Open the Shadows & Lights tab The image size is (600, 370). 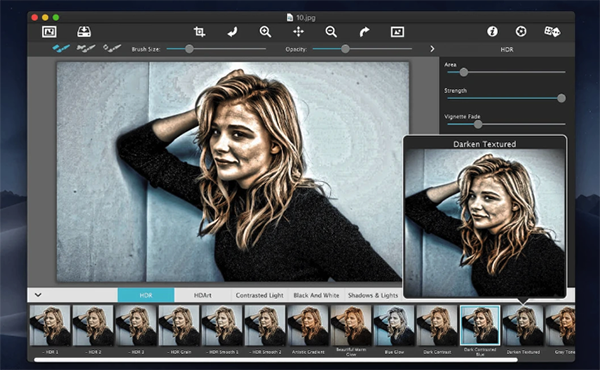pyautogui.click(x=373, y=295)
